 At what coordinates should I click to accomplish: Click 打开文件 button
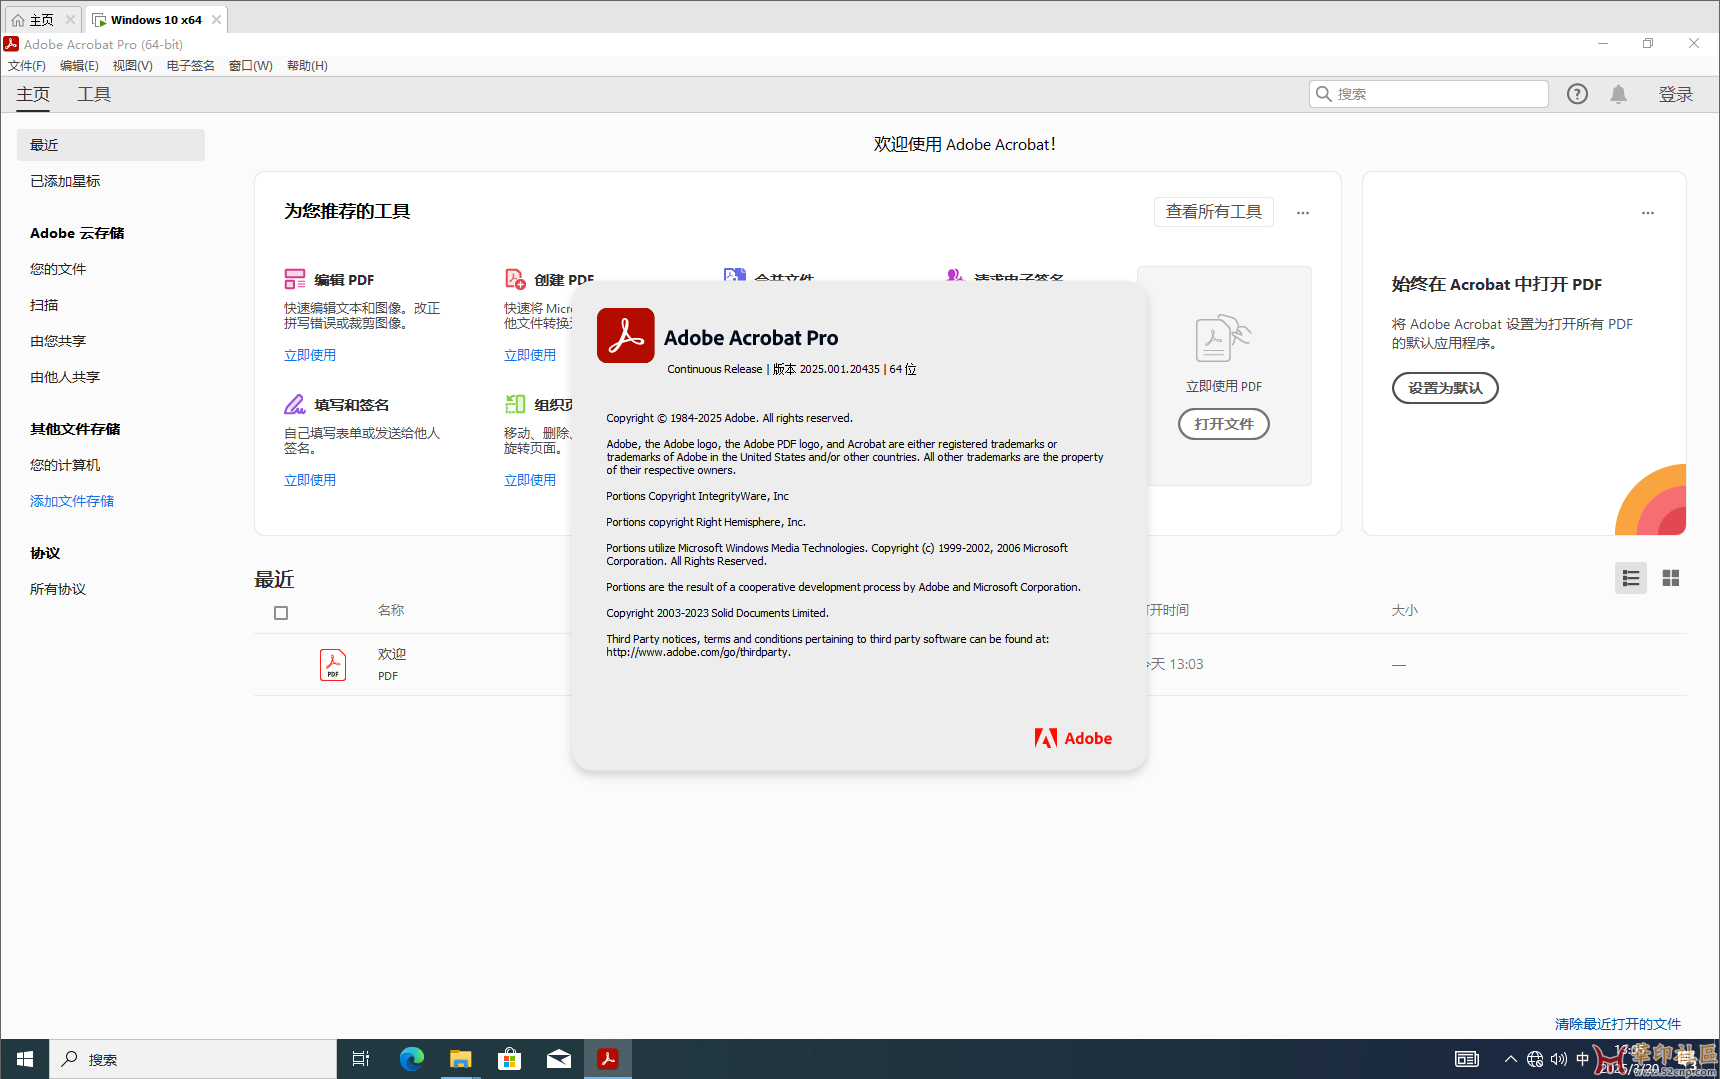click(x=1223, y=424)
